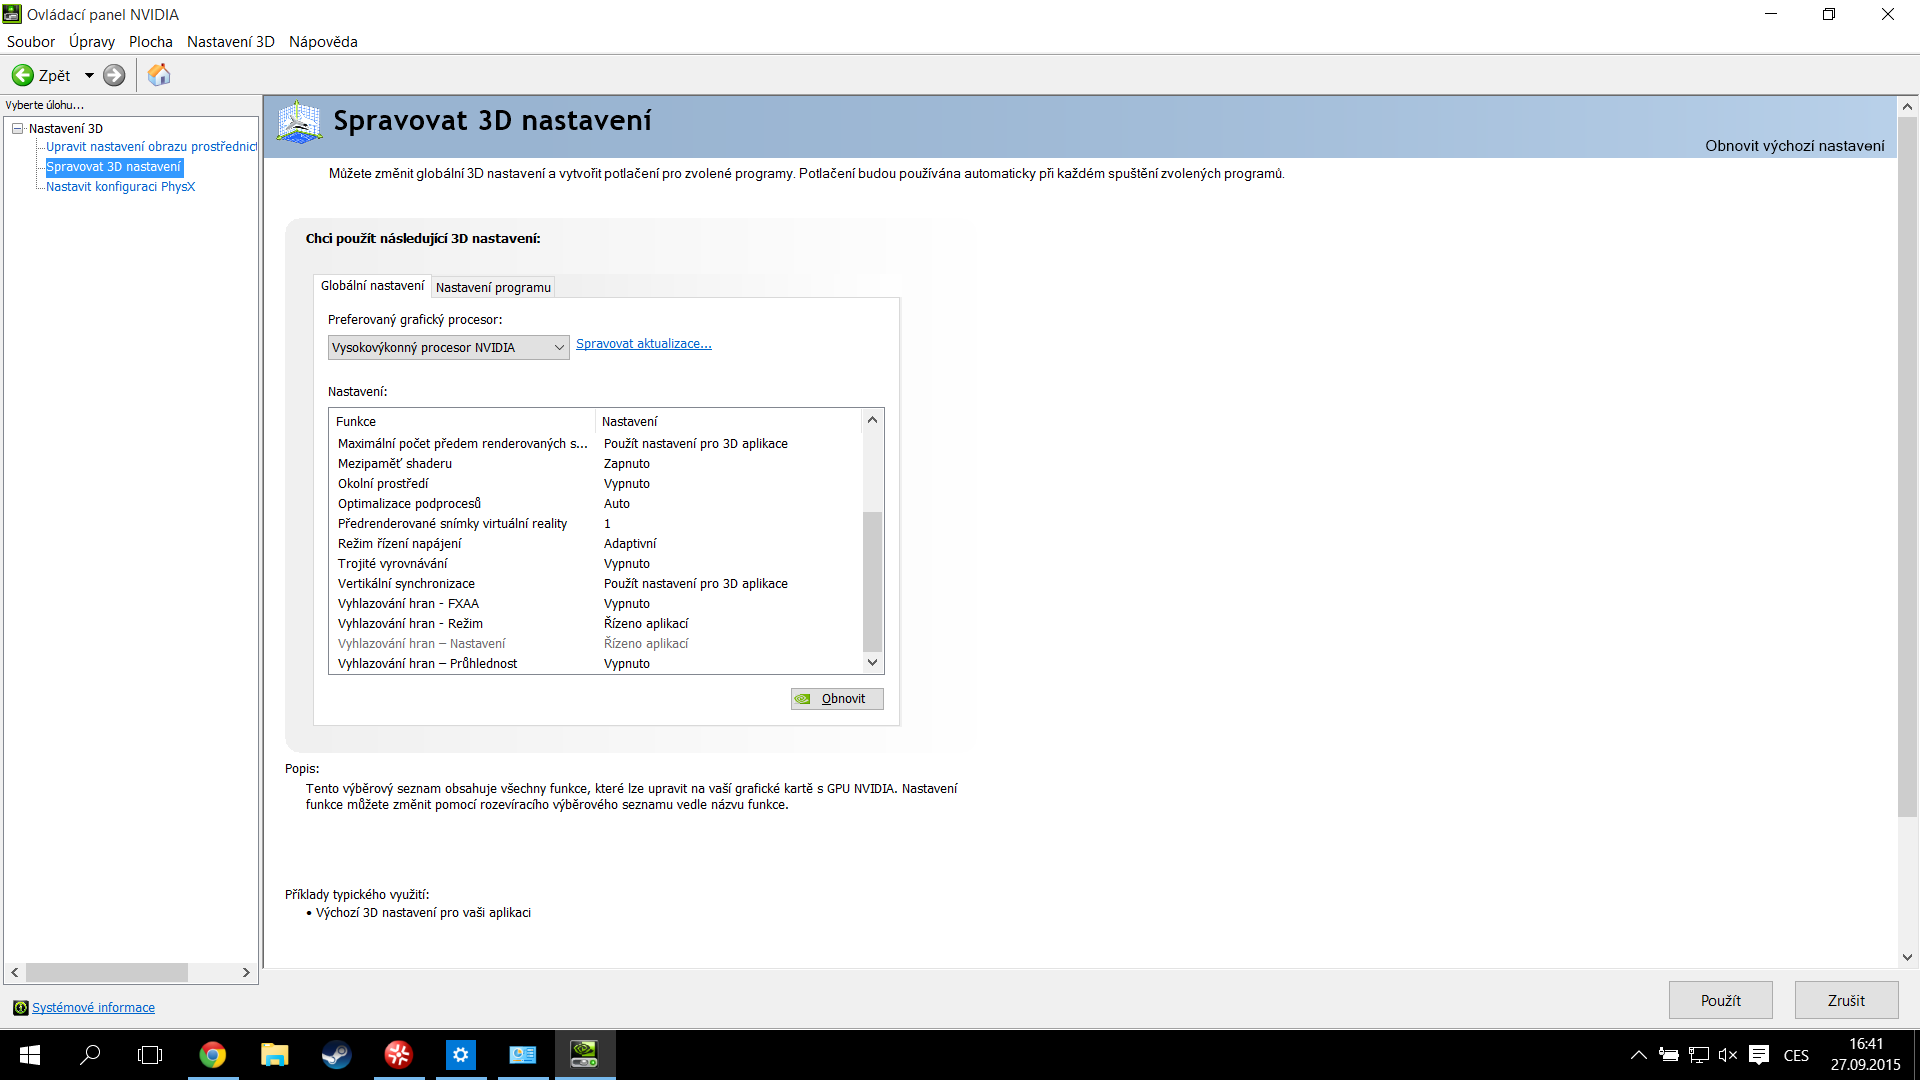Click the green Back arrow icon
1920x1080 pixels.
[x=22, y=75]
